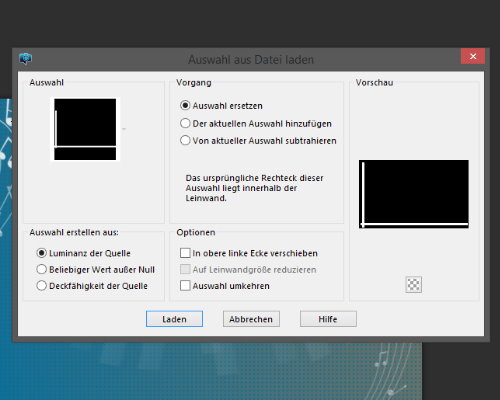Expand the small dropdown arrow beside selection thumbnail
This screenshot has width=500, height=400.
click(x=124, y=129)
